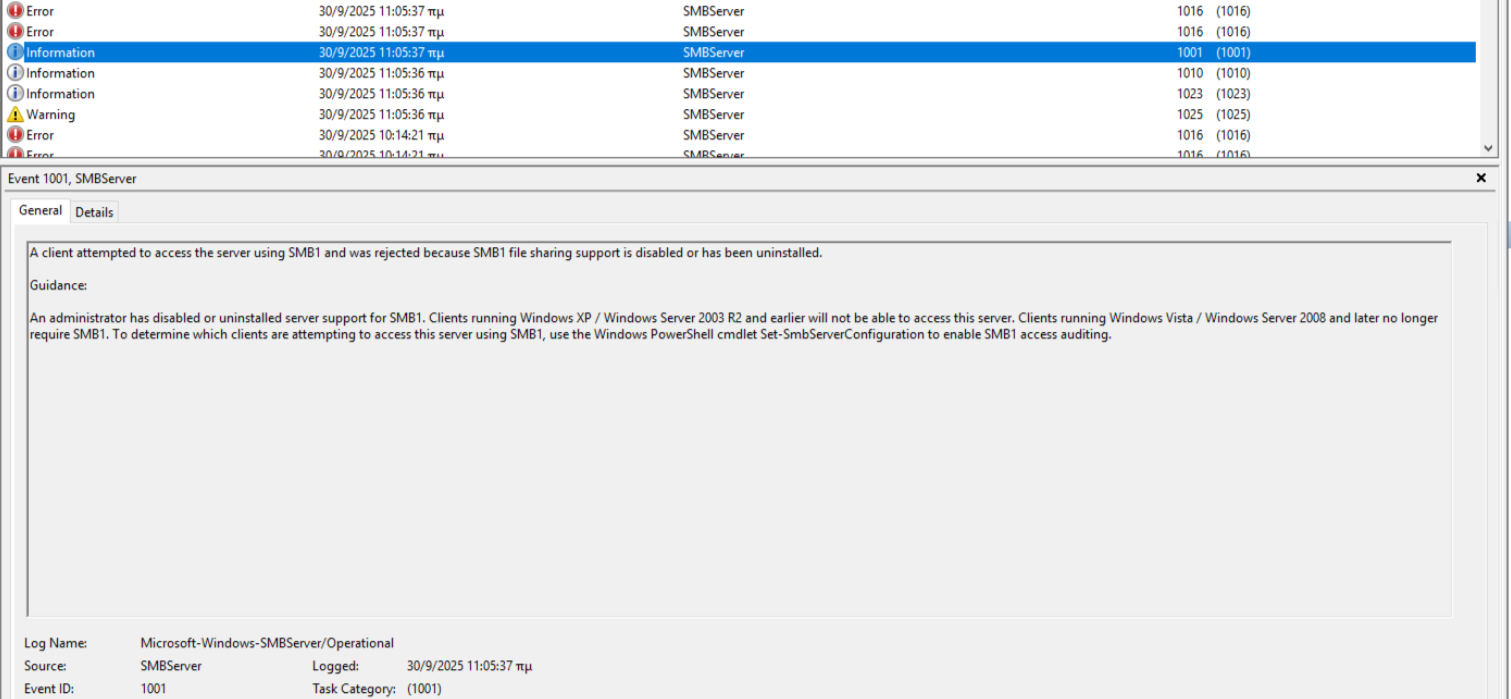Click the Logged field date value

pyautogui.click(x=469, y=666)
